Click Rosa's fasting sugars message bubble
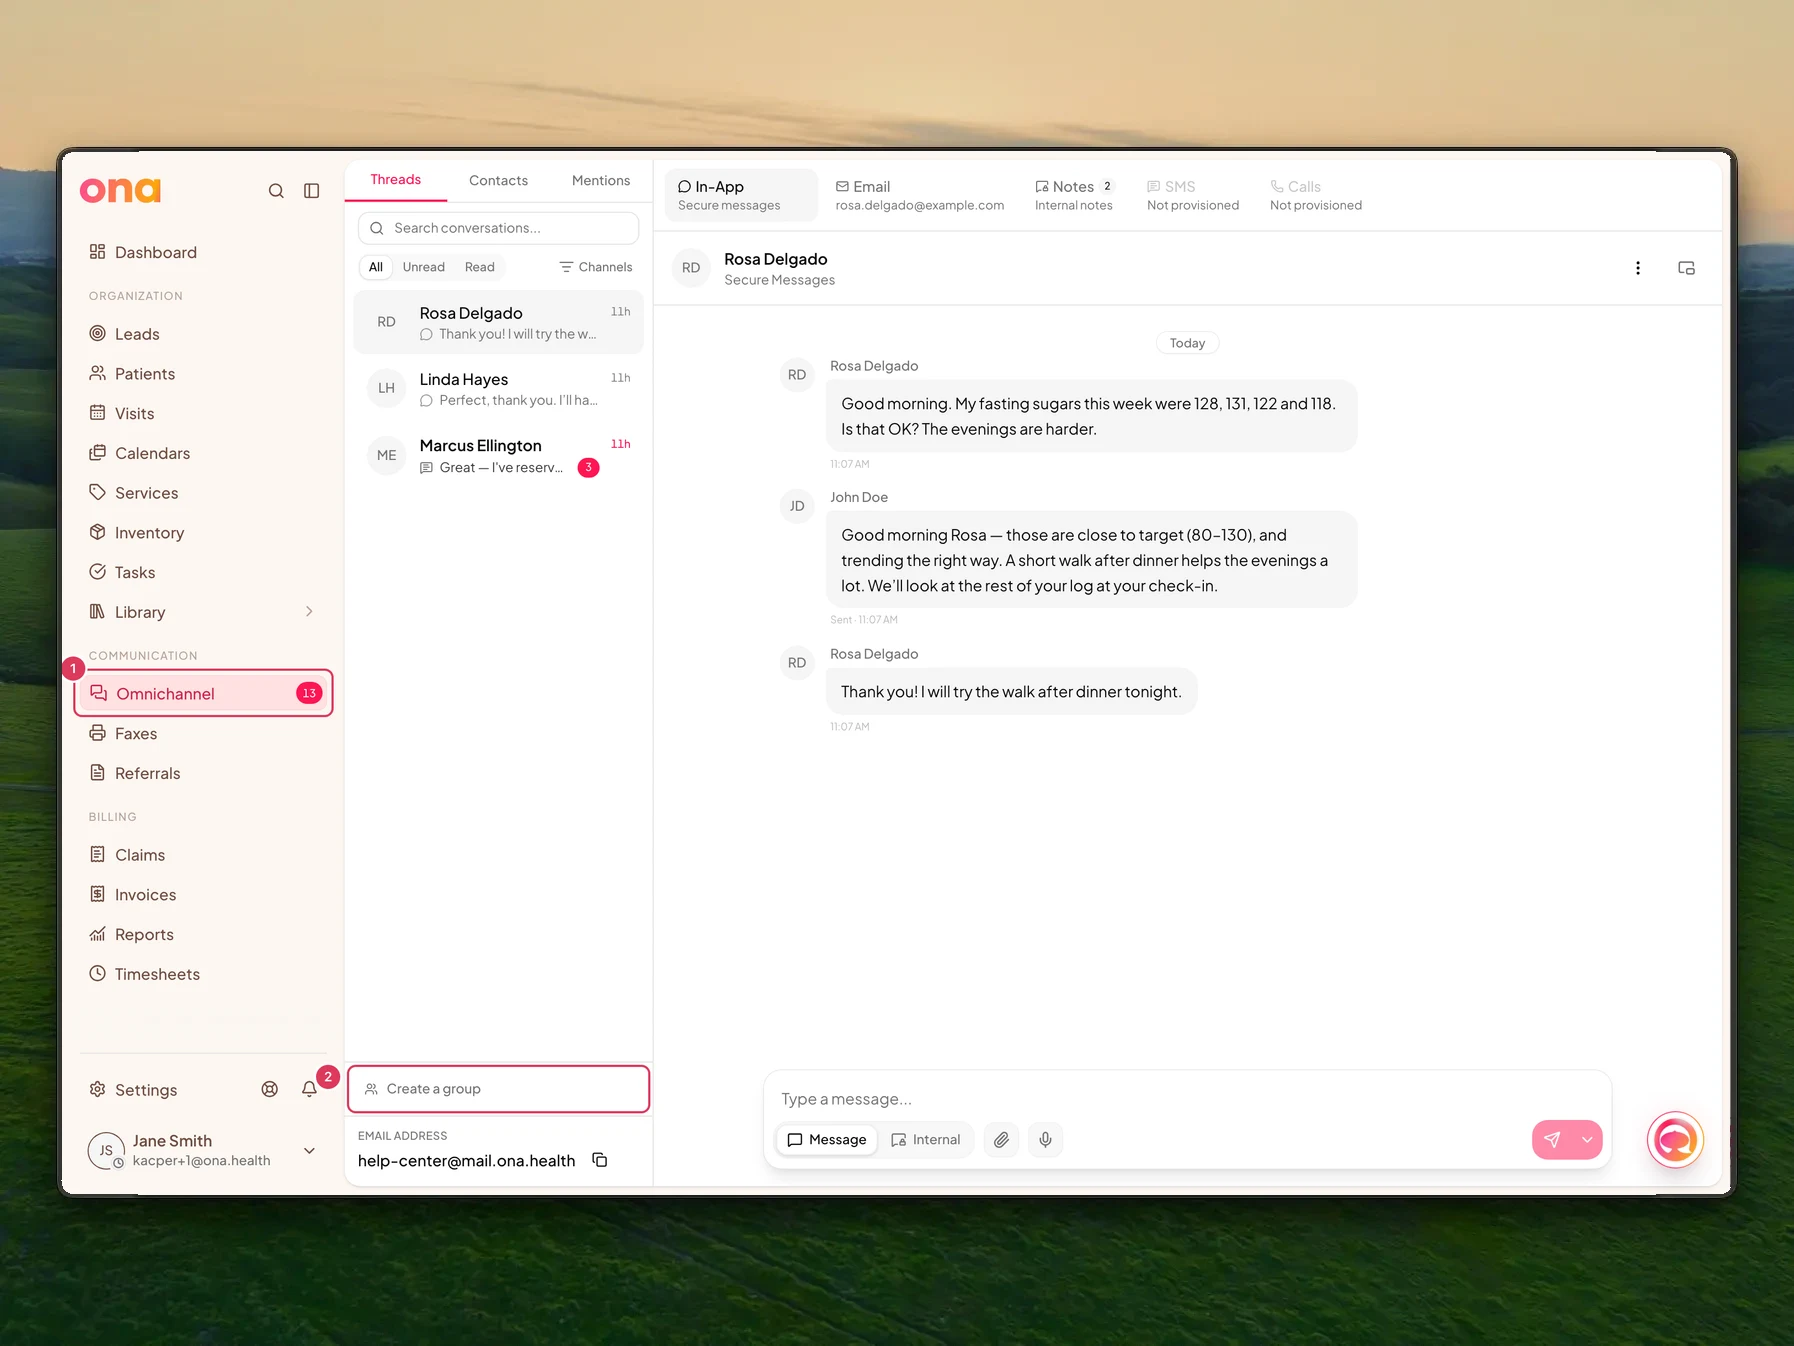Screen dimensions: 1794x1346 tap(1091, 416)
